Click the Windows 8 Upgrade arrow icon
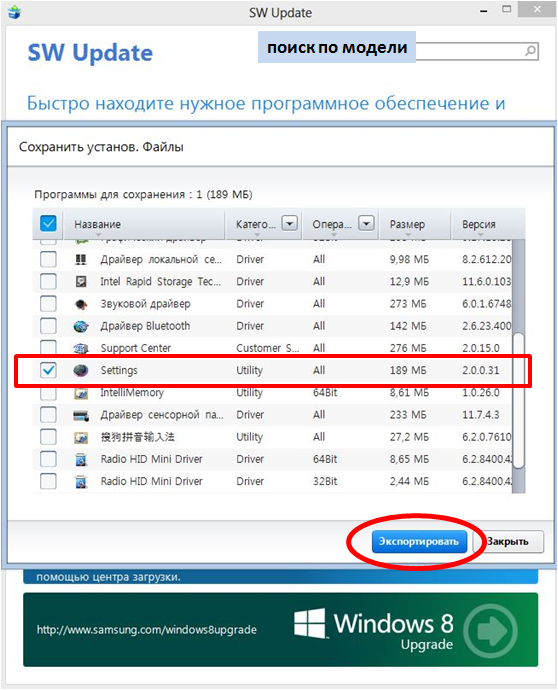558x690 pixels. 491,630
